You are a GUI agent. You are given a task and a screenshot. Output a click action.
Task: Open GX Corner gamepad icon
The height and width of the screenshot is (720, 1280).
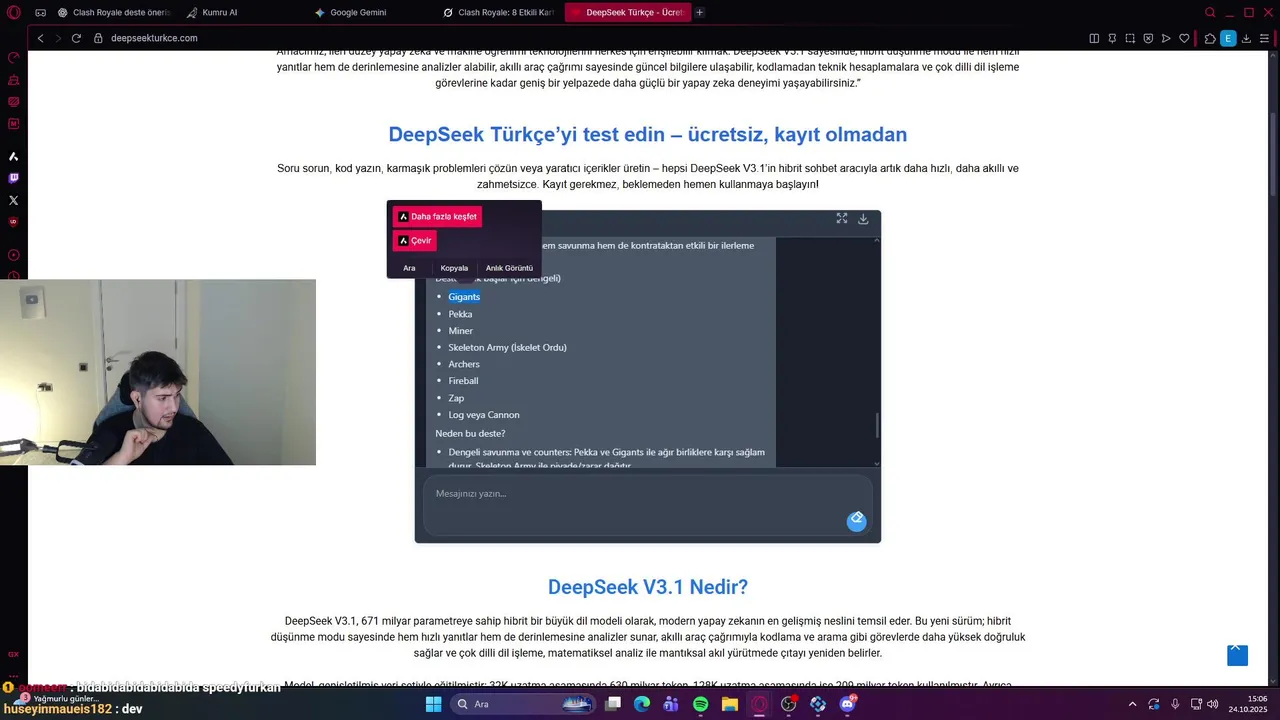click(40, 12)
